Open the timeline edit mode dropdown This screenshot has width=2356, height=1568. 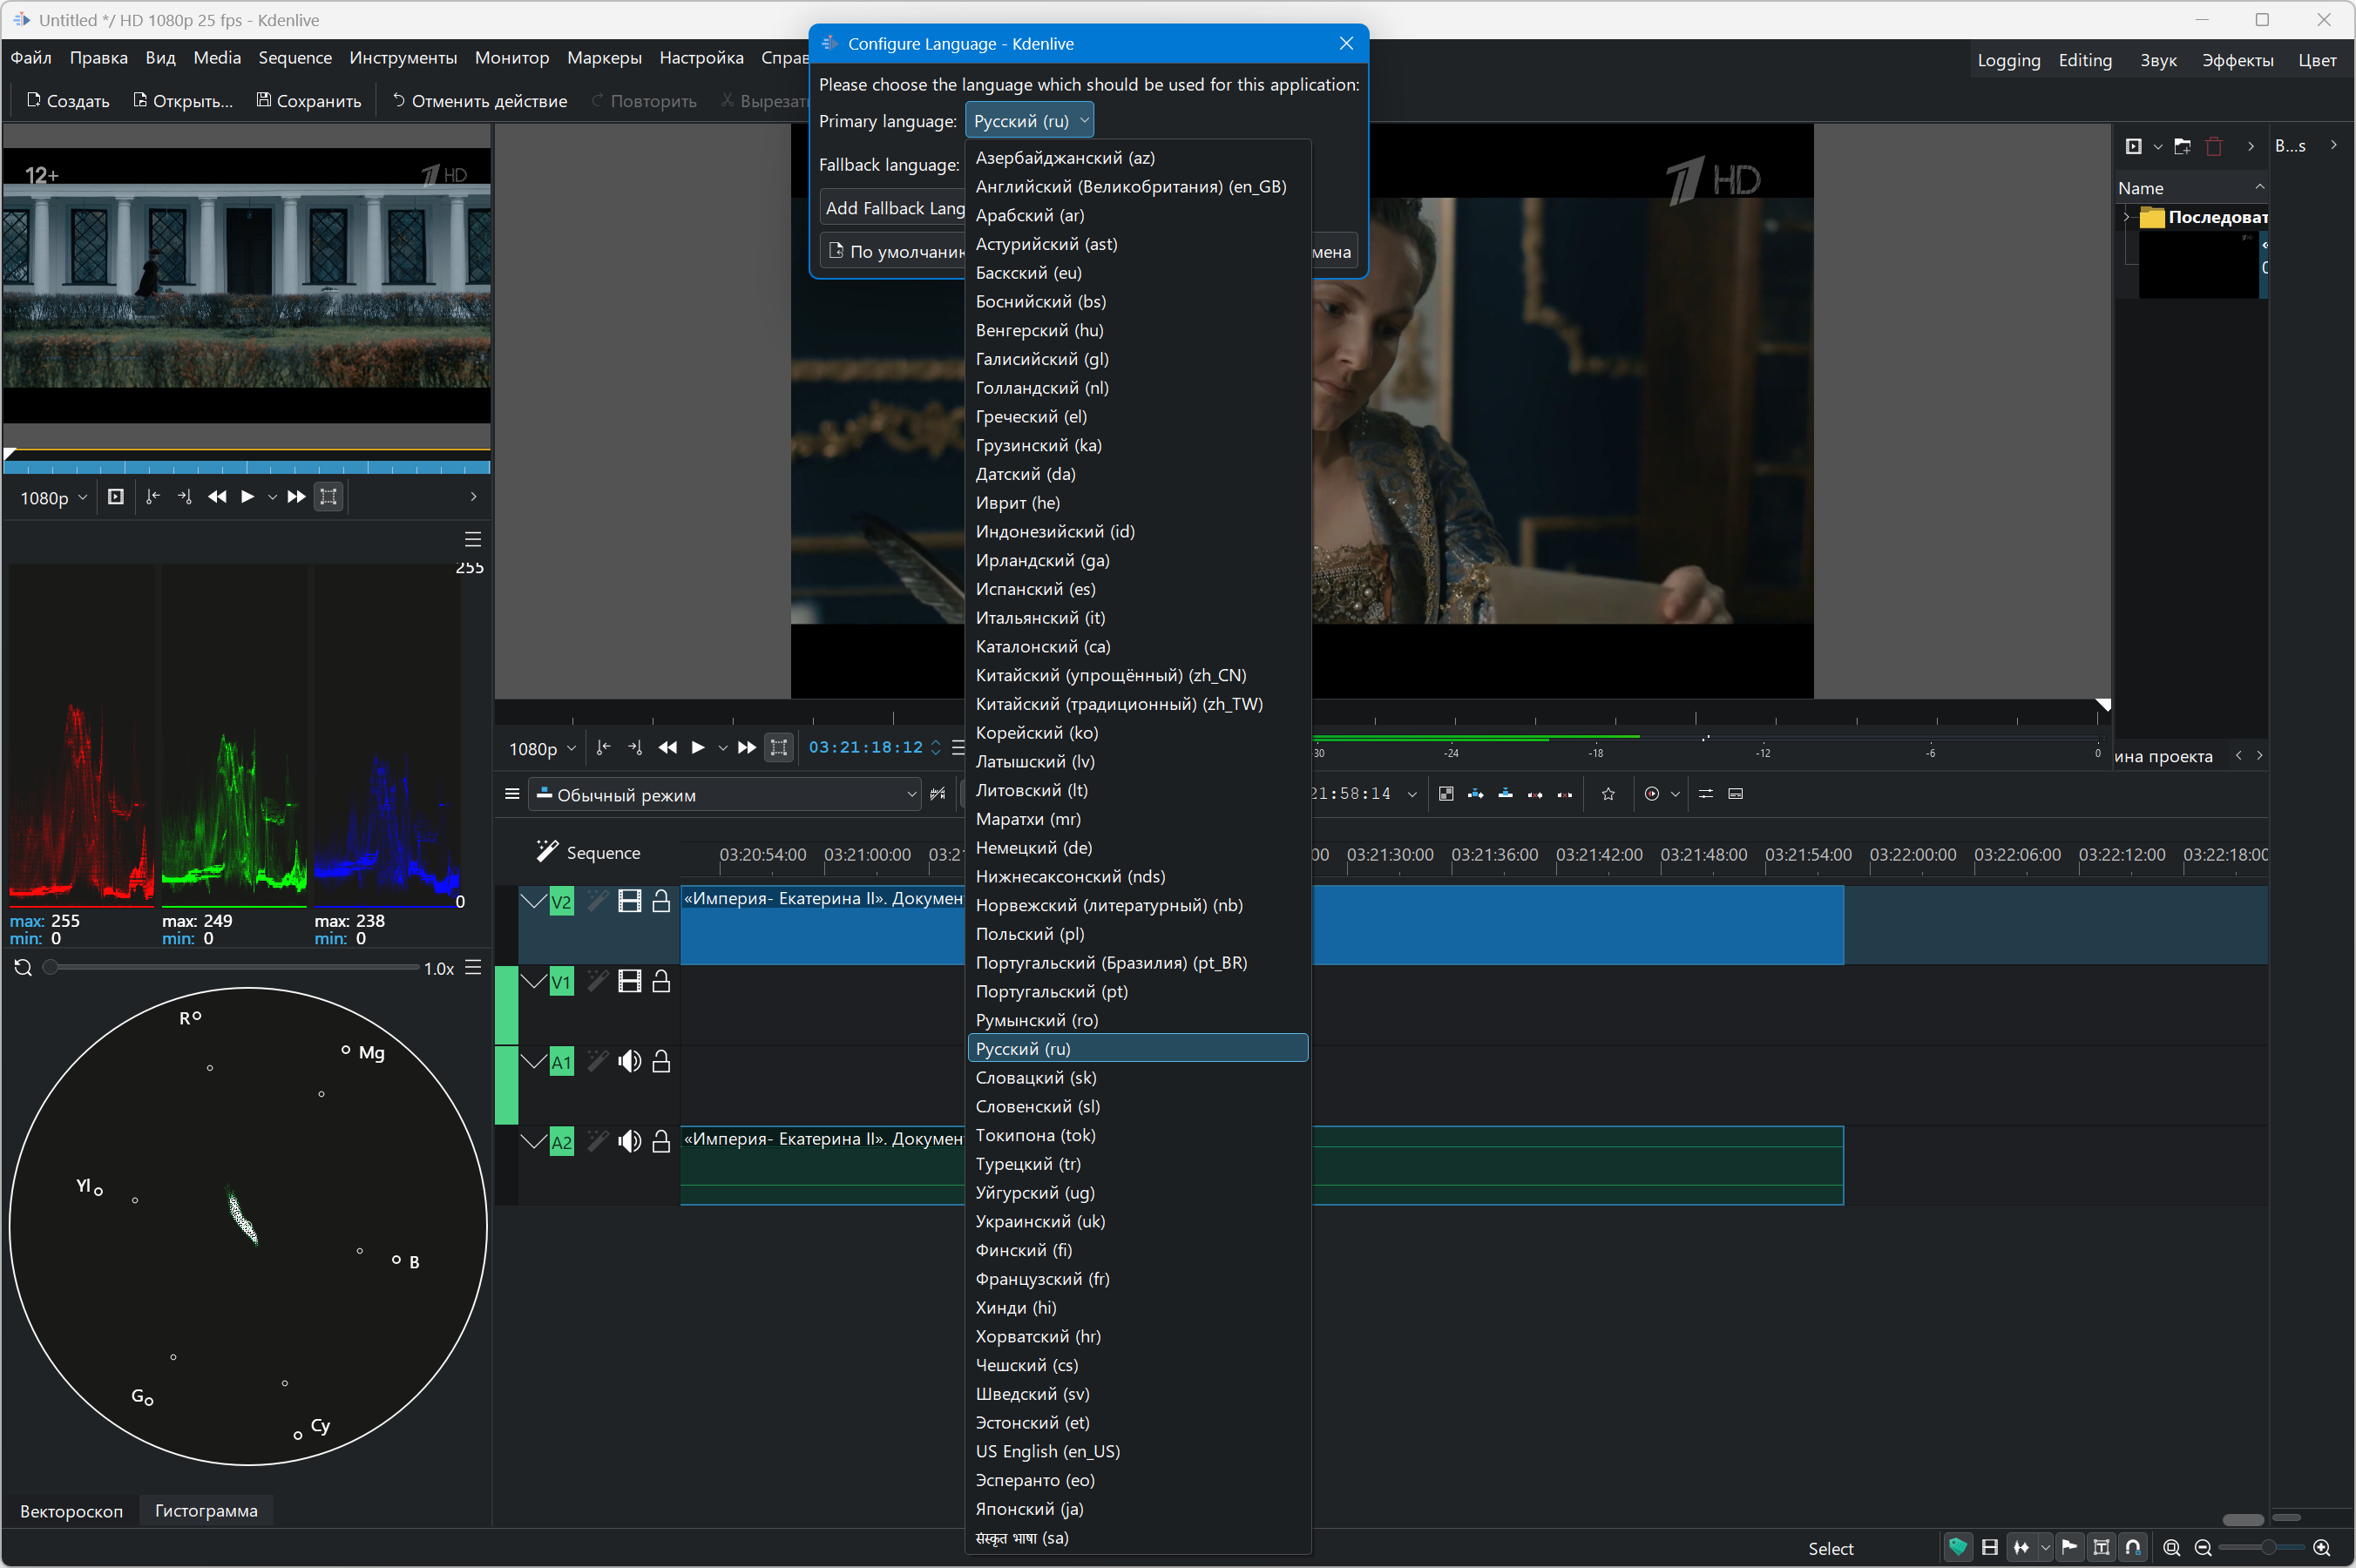(x=726, y=795)
